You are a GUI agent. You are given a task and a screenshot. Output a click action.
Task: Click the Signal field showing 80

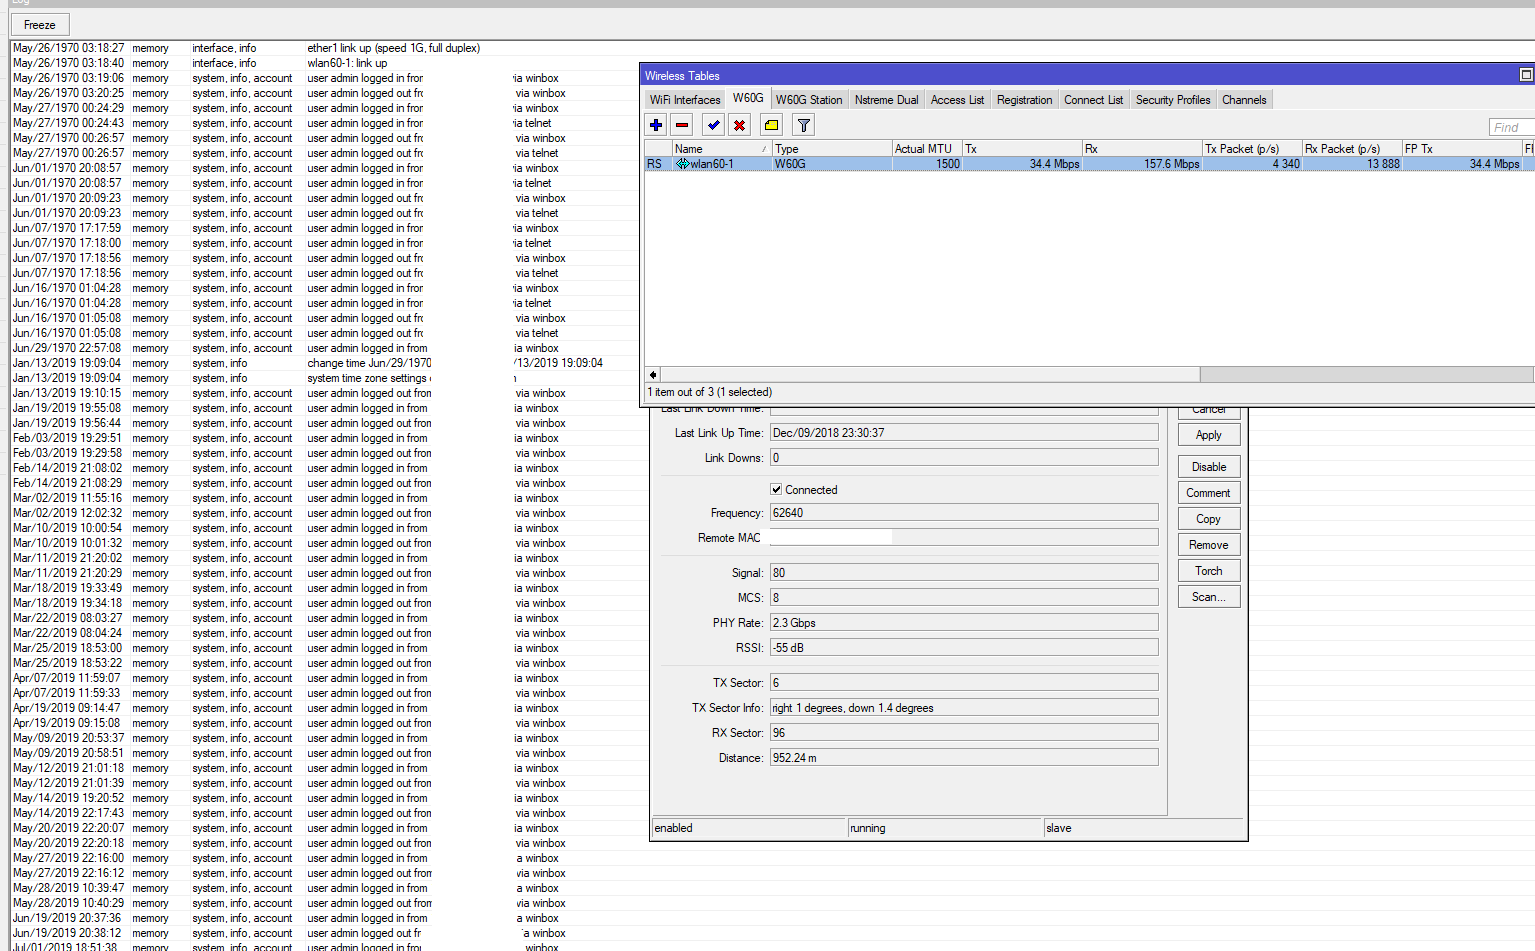(964, 573)
